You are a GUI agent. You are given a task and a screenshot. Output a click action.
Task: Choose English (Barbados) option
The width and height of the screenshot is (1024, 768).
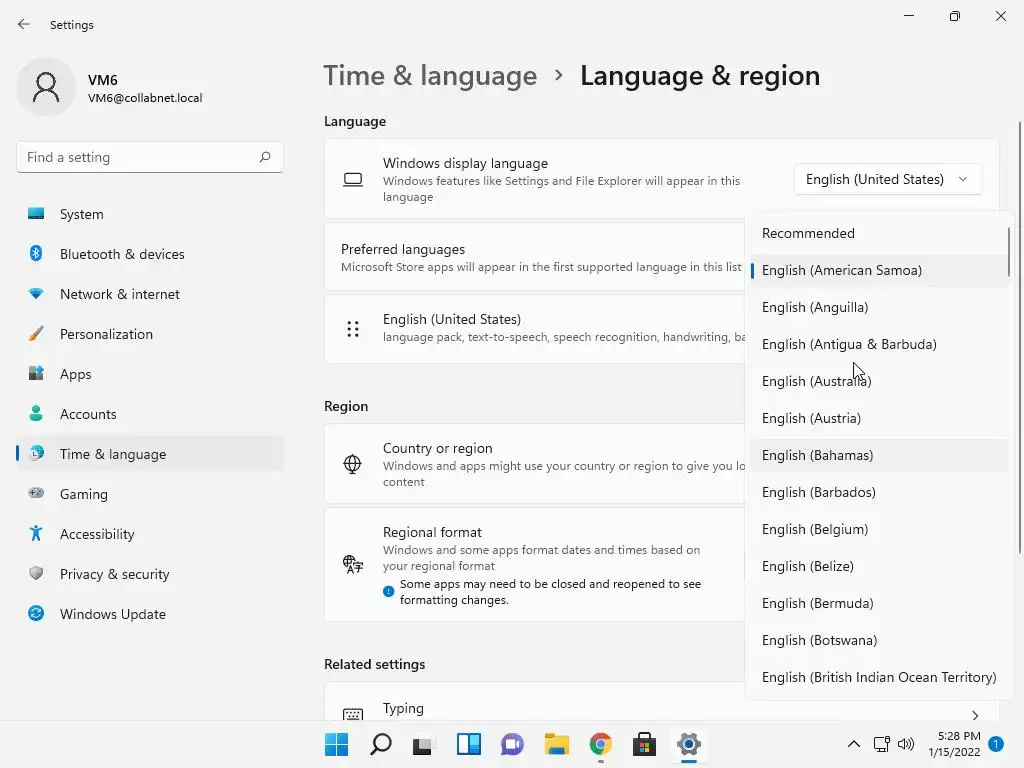point(879,492)
